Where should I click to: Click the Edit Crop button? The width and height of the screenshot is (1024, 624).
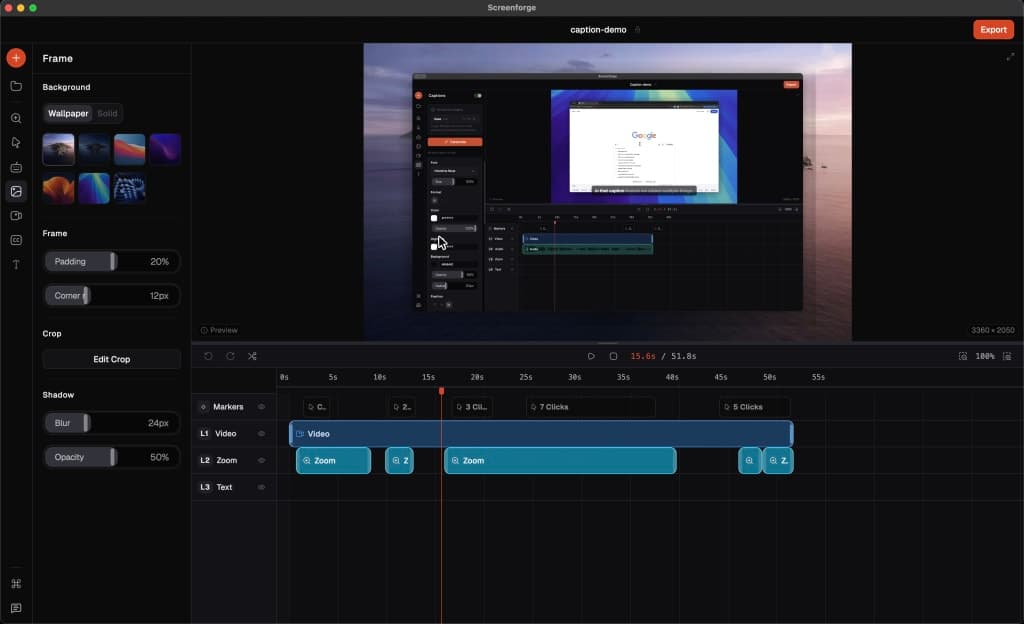pyautogui.click(x=112, y=359)
